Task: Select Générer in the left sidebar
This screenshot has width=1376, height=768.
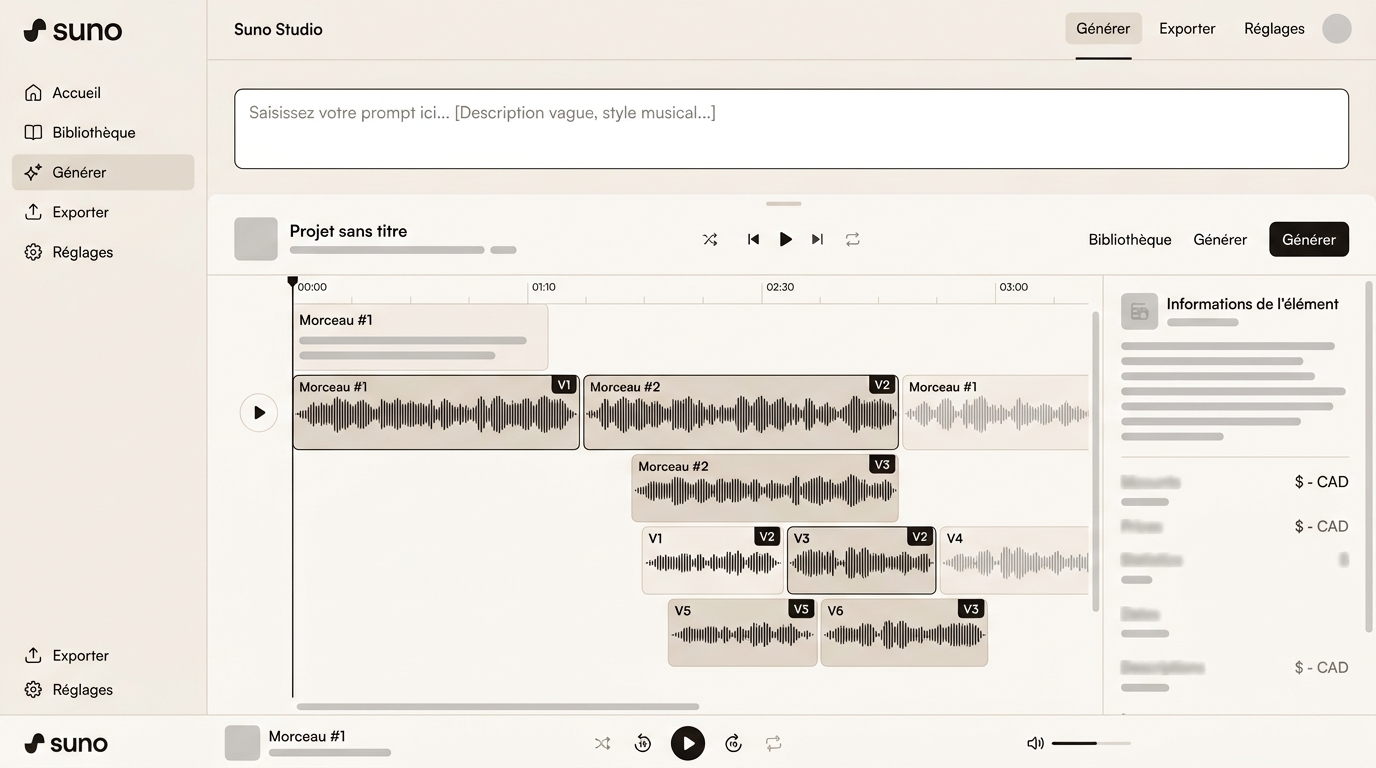Action: (x=103, y=172)
